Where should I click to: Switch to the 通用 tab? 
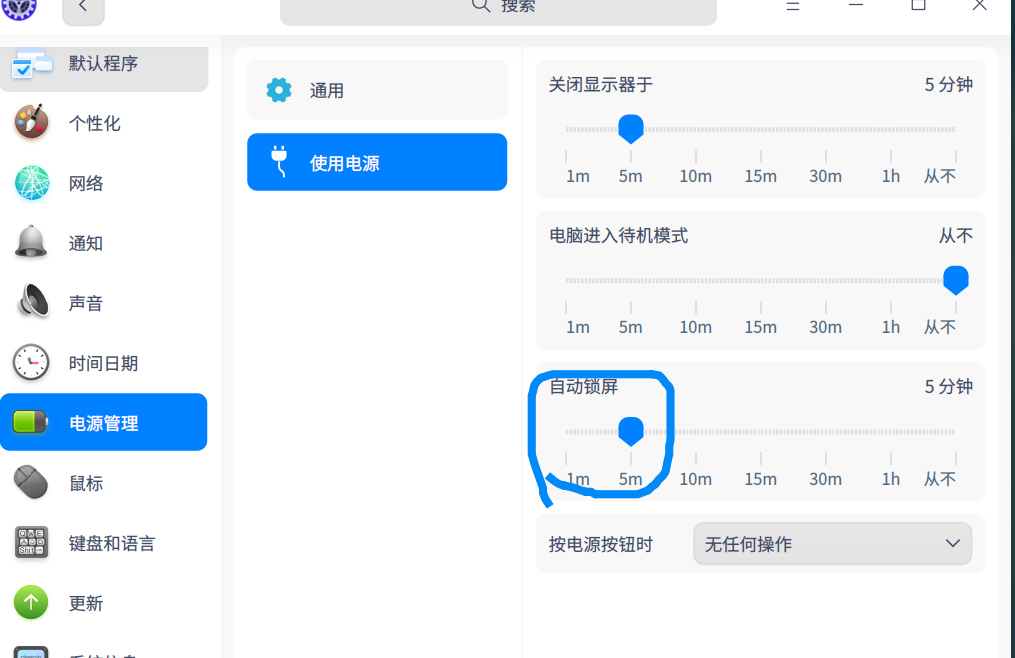(x=377, y=90)
